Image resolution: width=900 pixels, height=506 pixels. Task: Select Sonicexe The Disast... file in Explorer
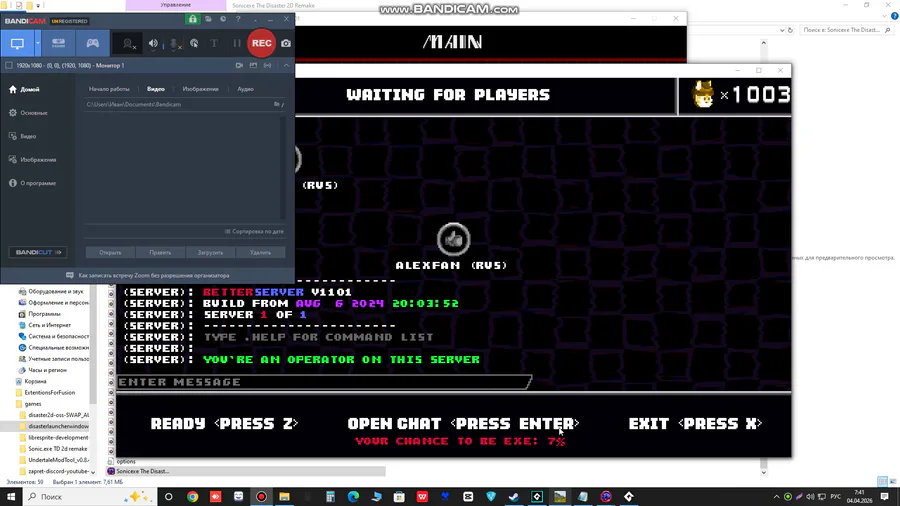pos(142,472)
